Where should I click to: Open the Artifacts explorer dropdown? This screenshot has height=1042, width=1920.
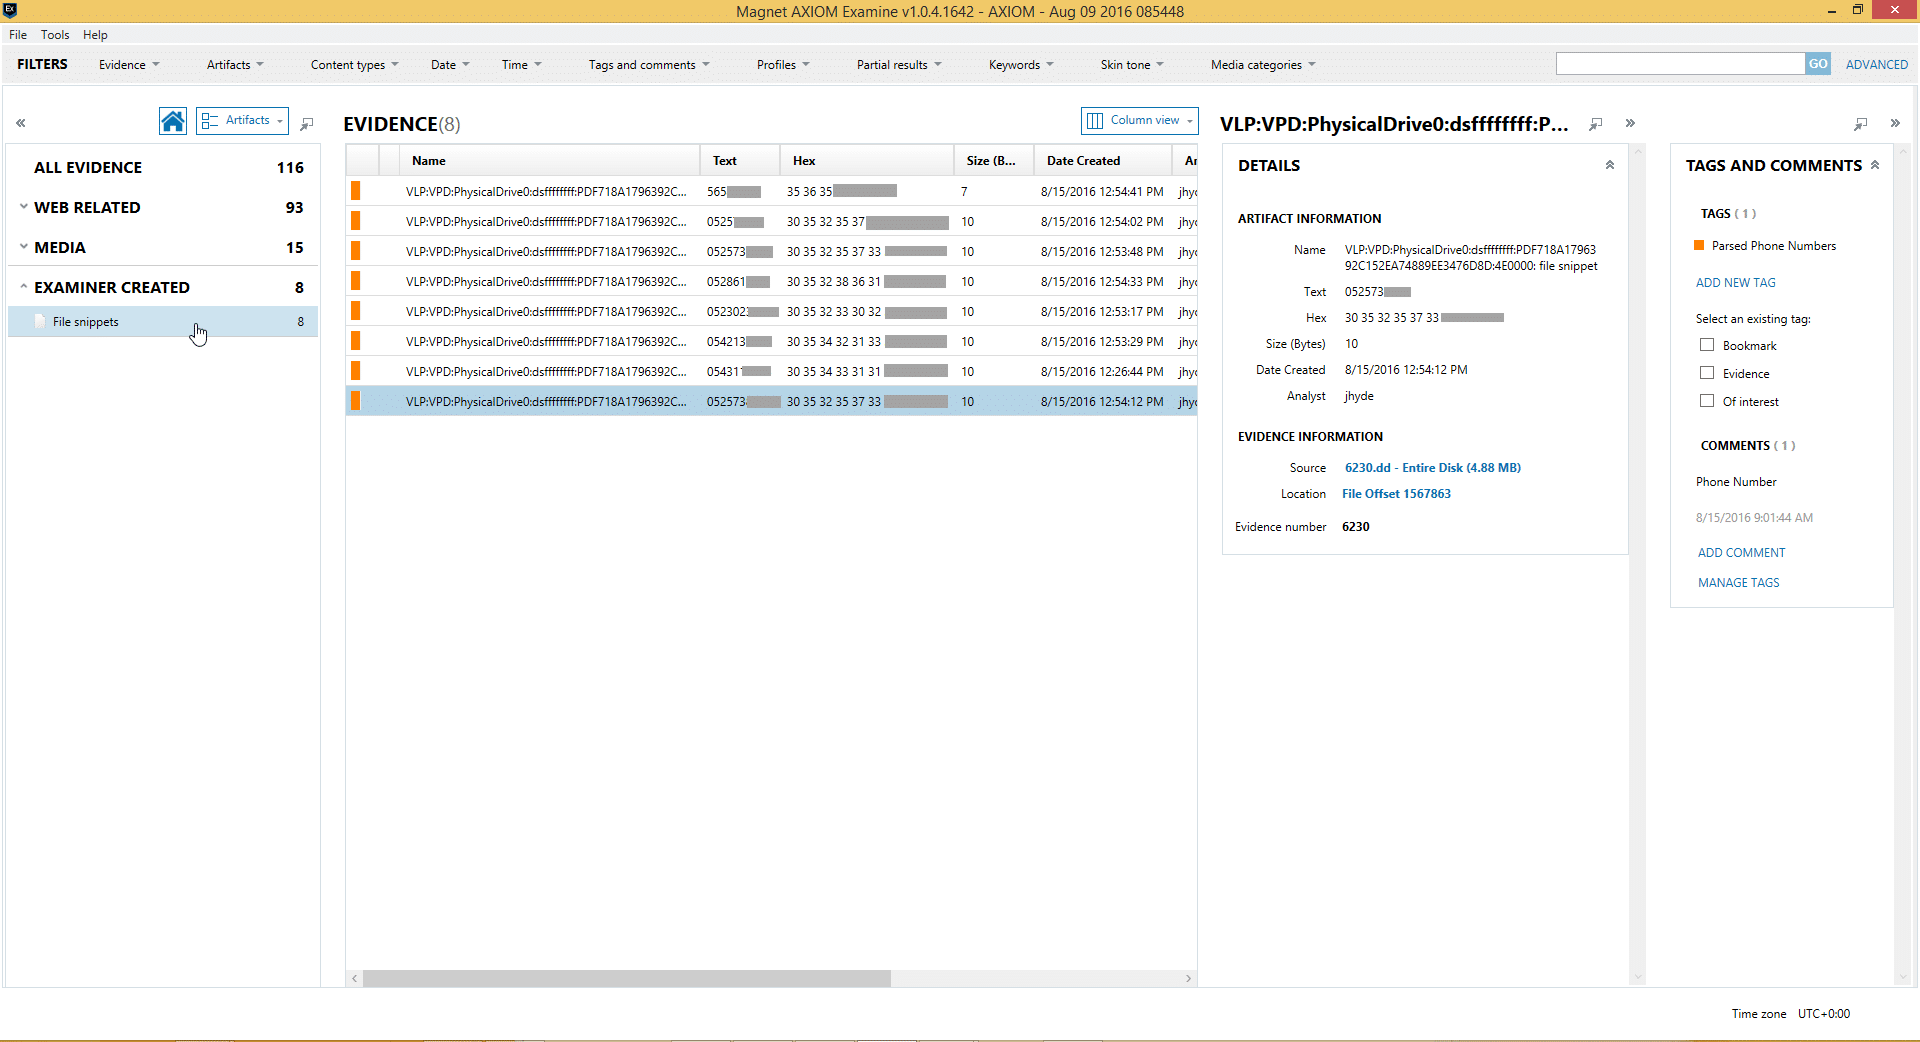tap(242, 120)
